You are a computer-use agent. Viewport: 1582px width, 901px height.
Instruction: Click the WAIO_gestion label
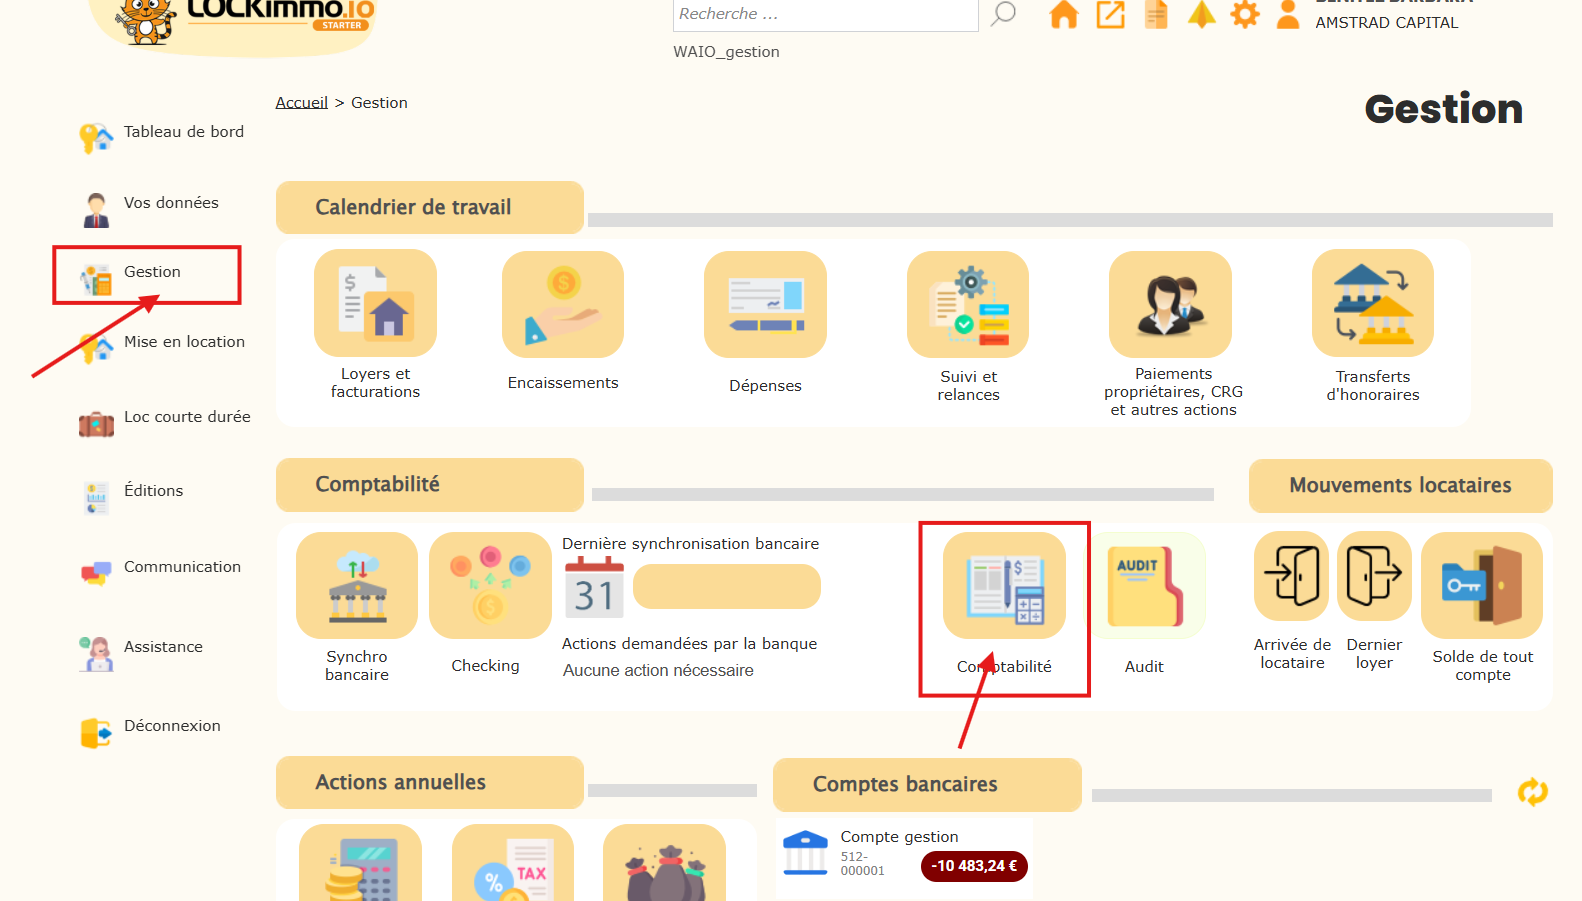(x=726, y=52)
